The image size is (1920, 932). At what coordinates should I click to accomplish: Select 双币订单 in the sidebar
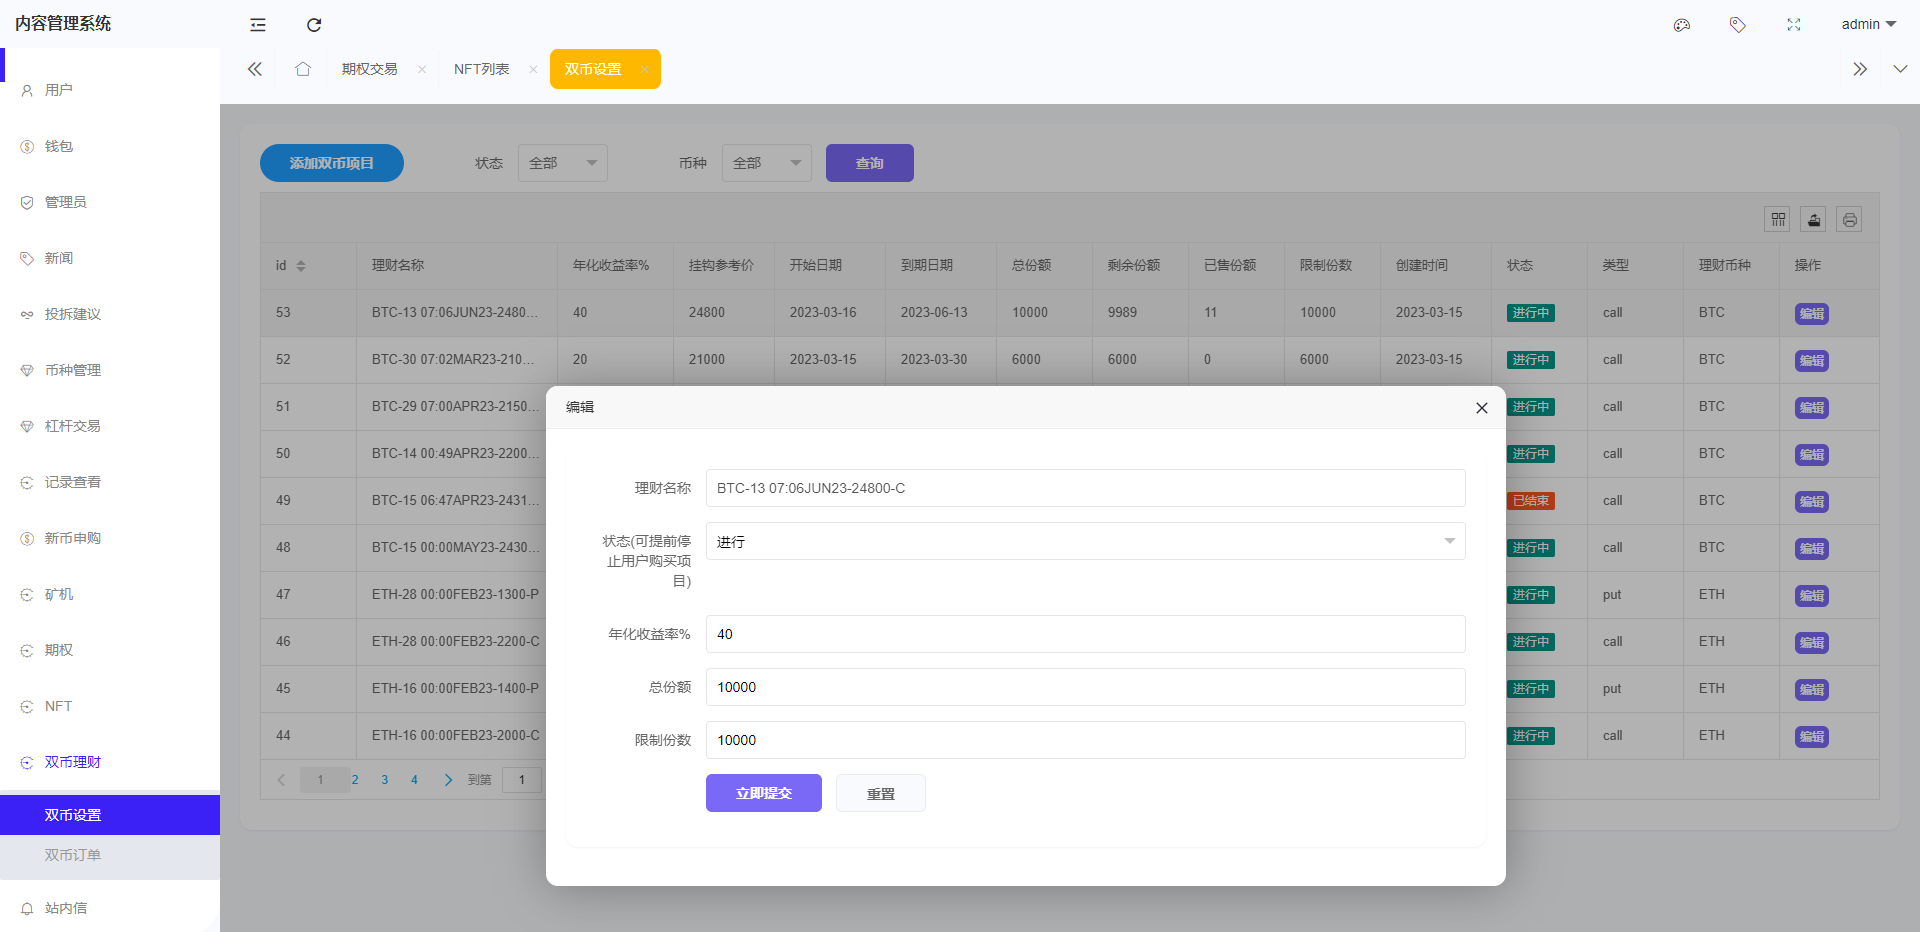(73, 855)
